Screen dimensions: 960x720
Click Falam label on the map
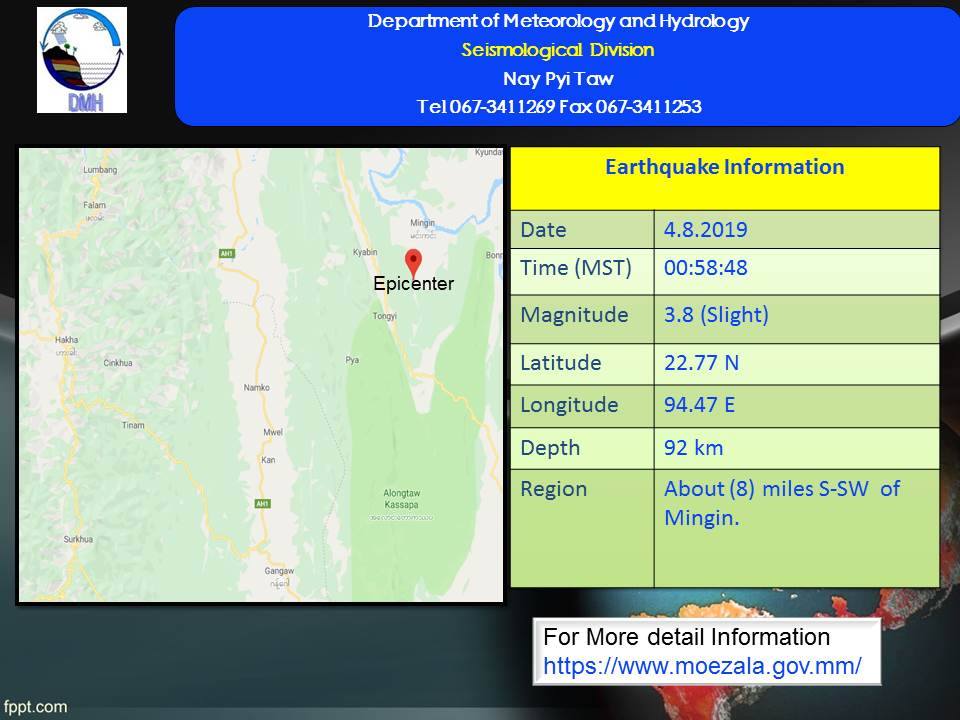[x=94, y=205]
